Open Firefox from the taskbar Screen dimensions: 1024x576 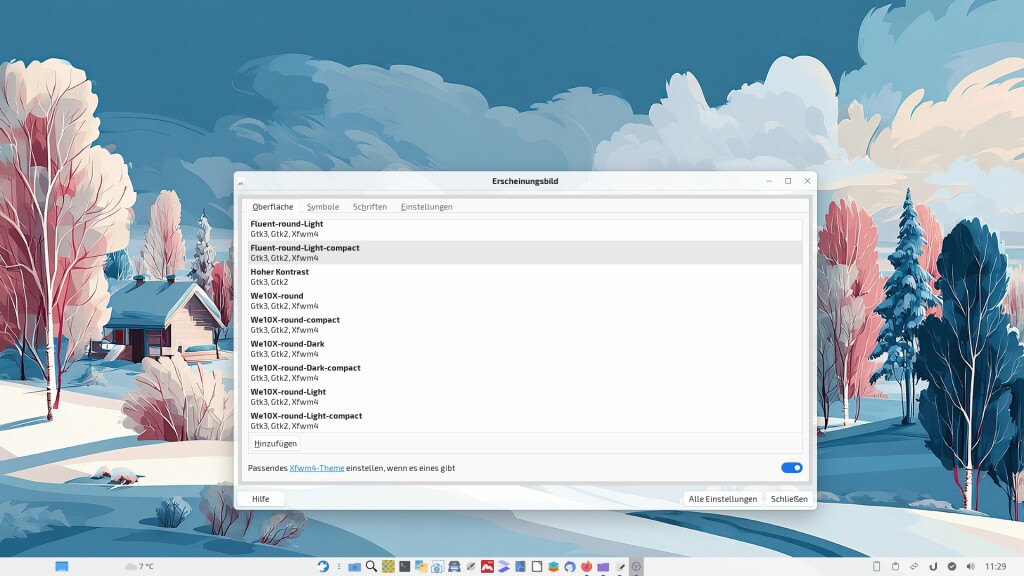[x=586, y=566]
